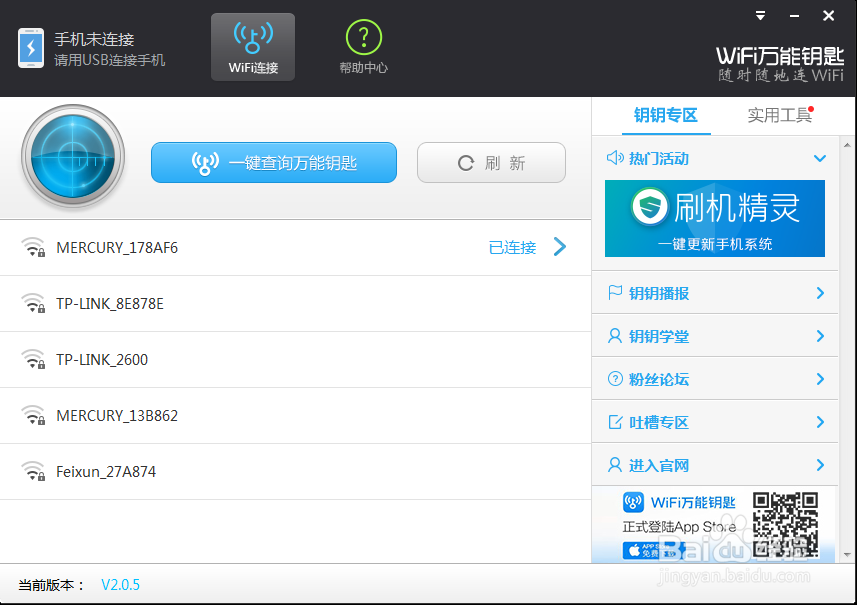Click the question icon beside 粉丝论坛
This screenshot has width=857, height=605.
[x=615, y=379]
